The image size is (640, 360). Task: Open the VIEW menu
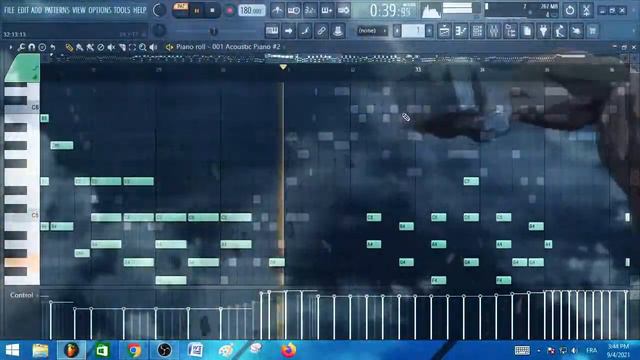(x=79, y=10)
